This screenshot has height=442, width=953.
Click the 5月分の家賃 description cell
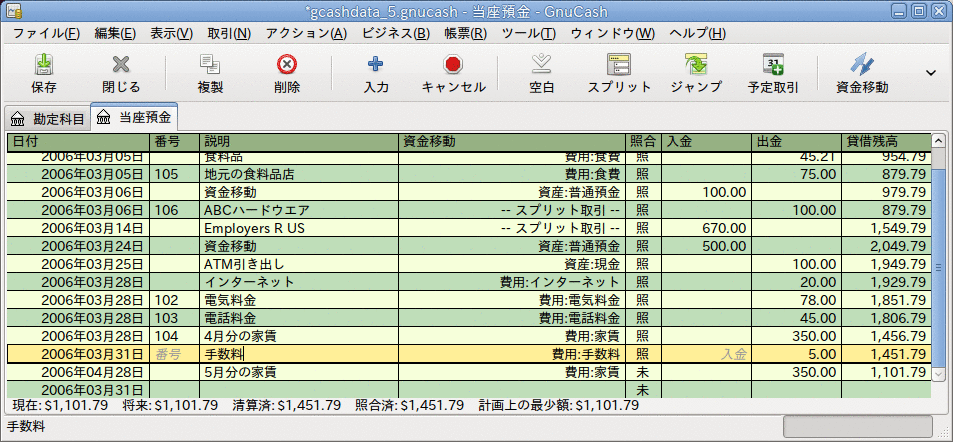[x=298, y=371]
